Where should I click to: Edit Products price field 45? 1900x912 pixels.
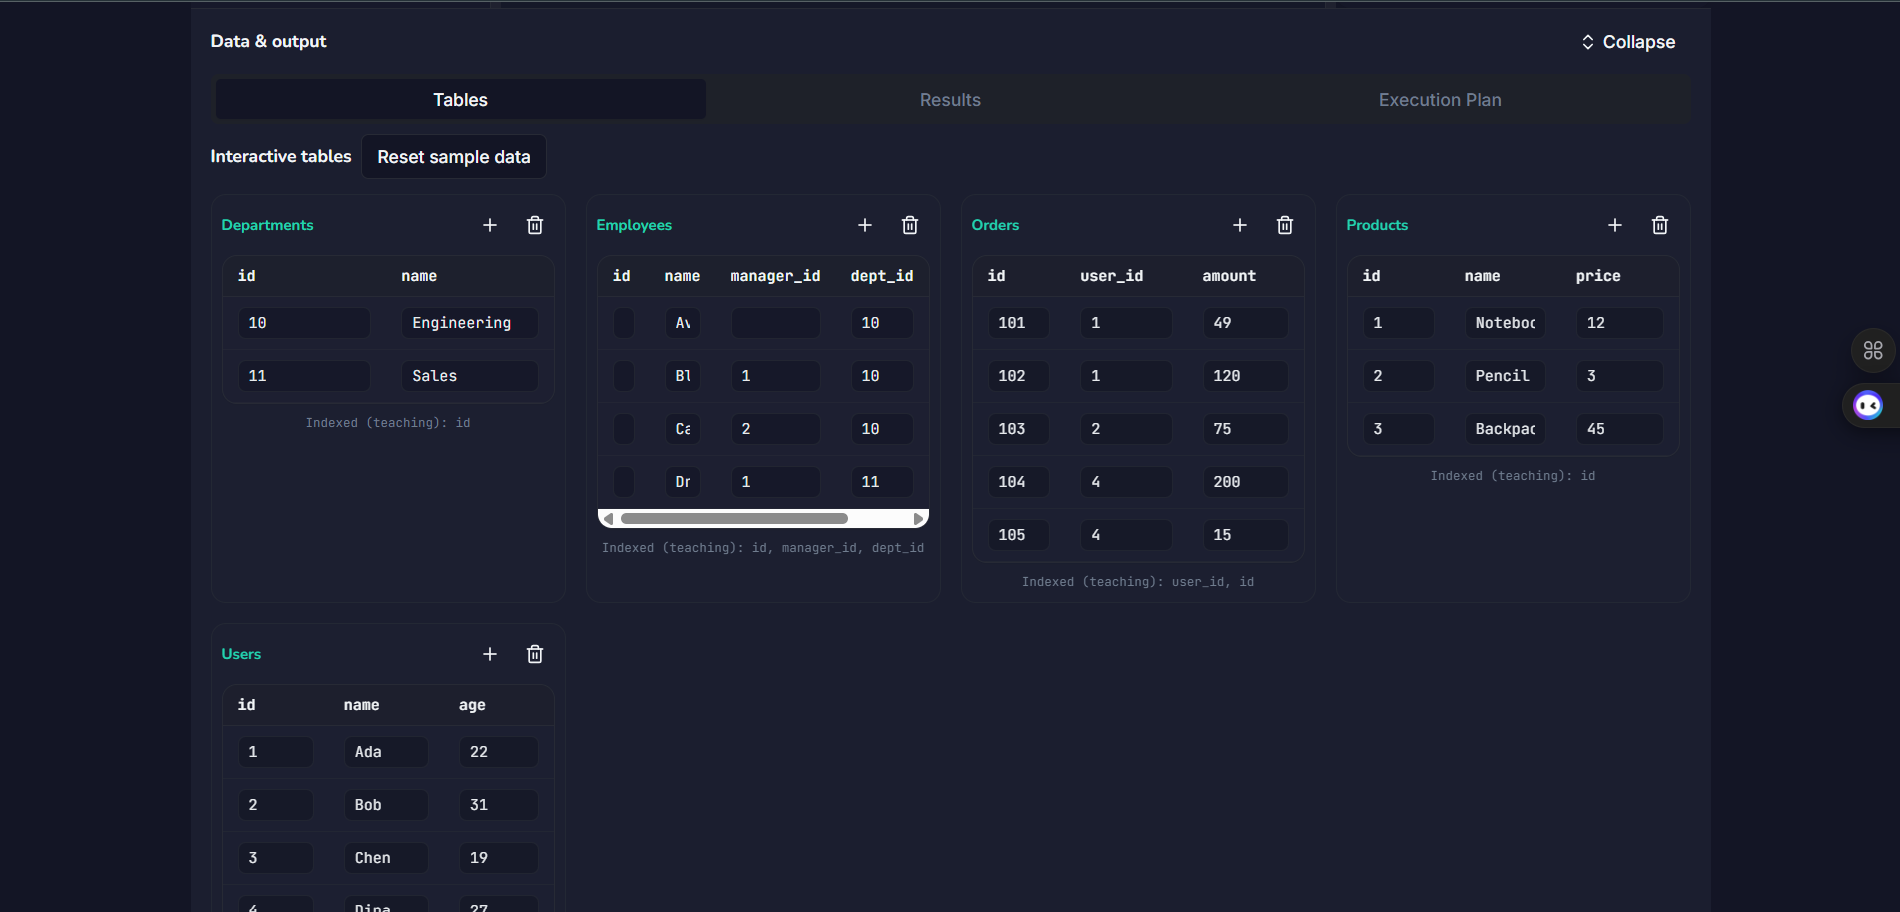tap(1620, 429)
